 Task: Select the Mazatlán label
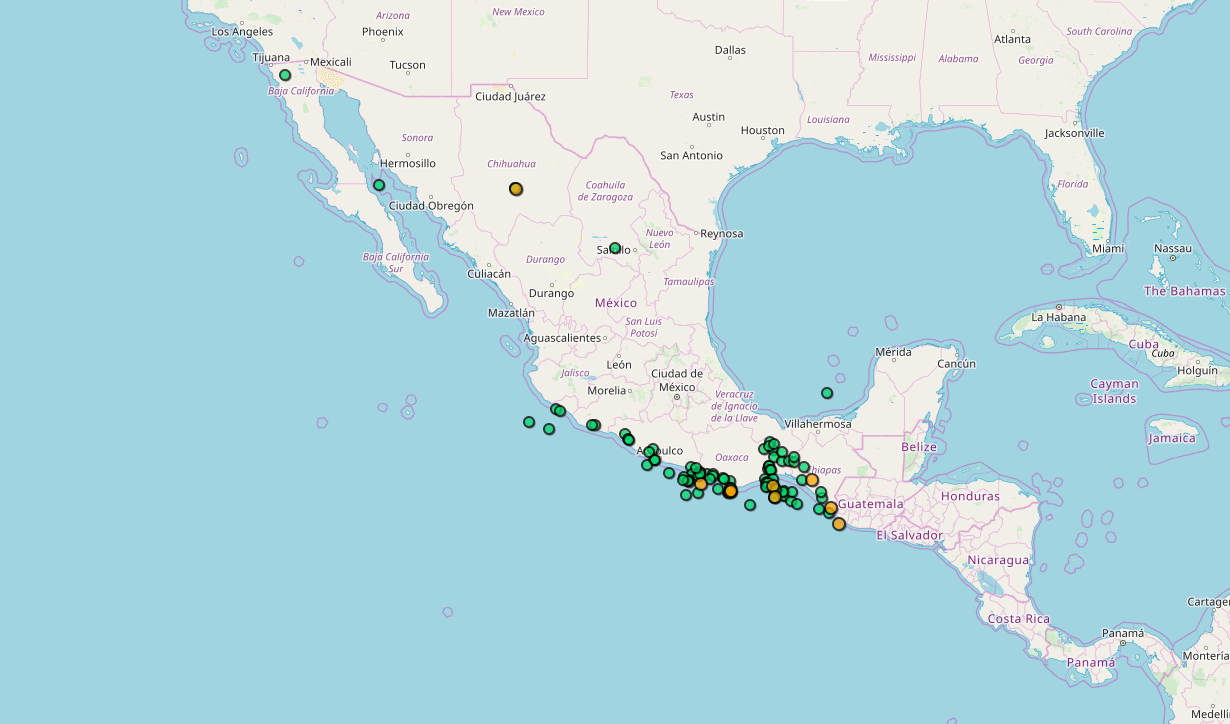[510, 313]
